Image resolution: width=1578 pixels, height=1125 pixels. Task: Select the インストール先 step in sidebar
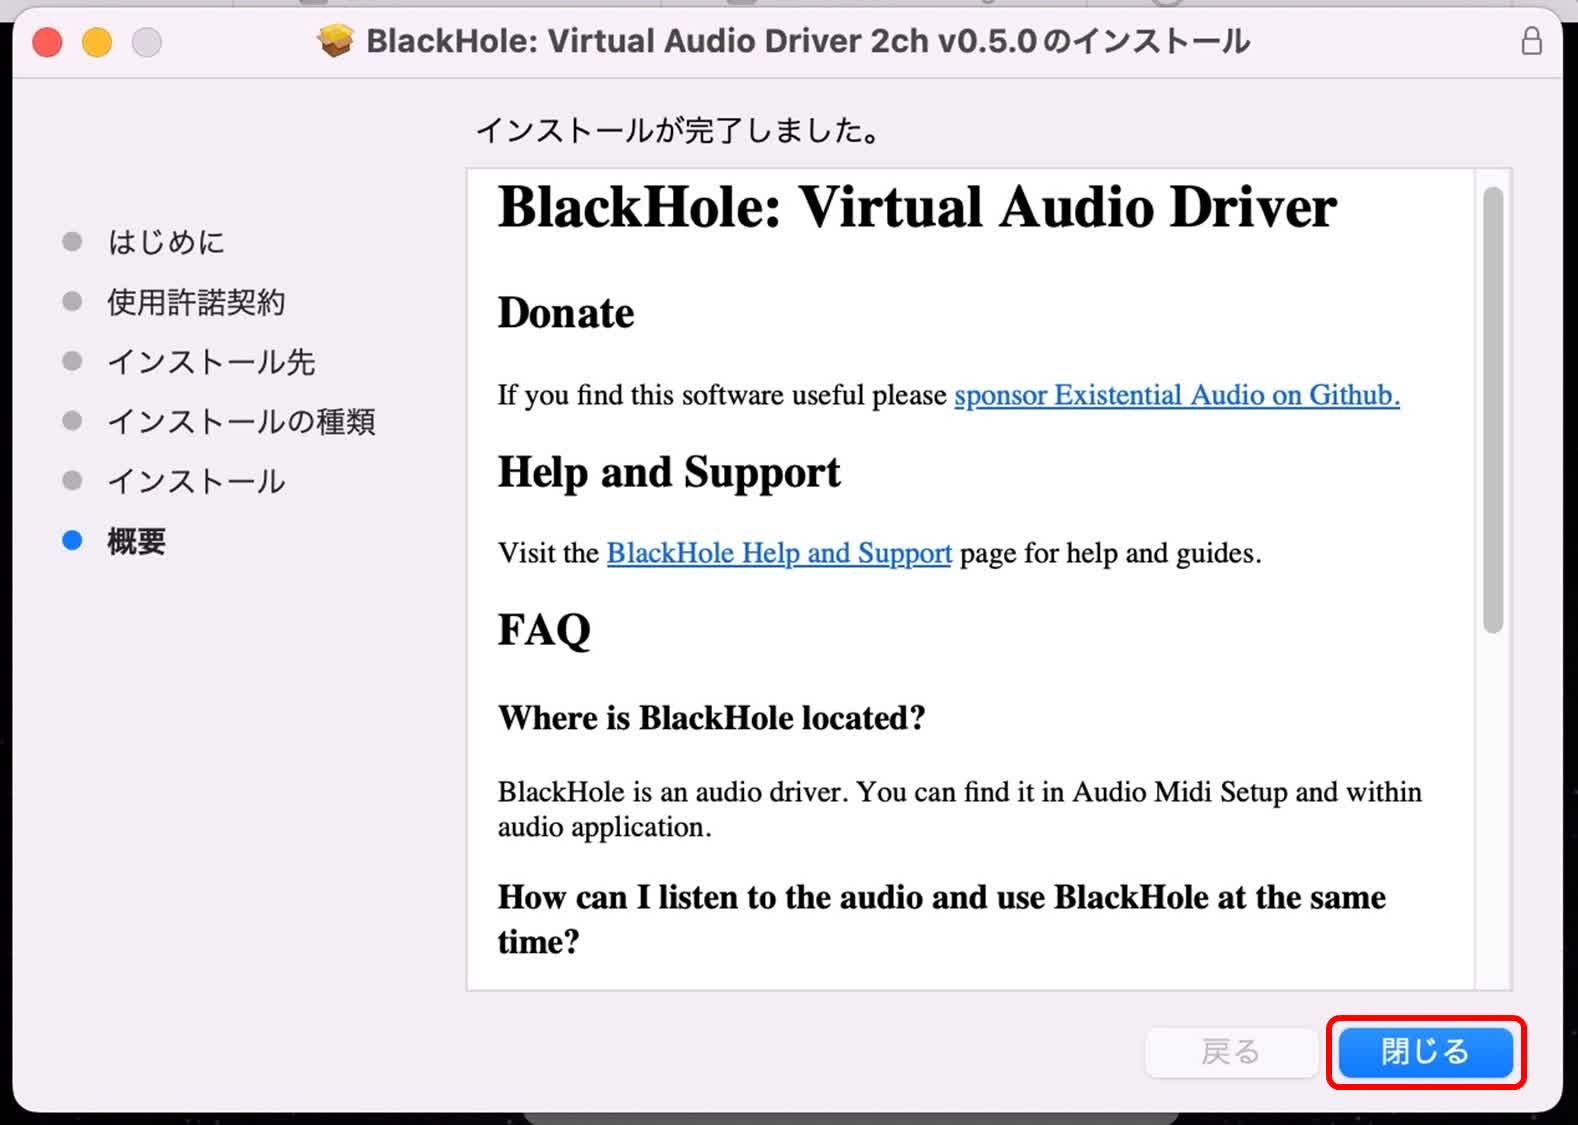click(x=211, y=362)
